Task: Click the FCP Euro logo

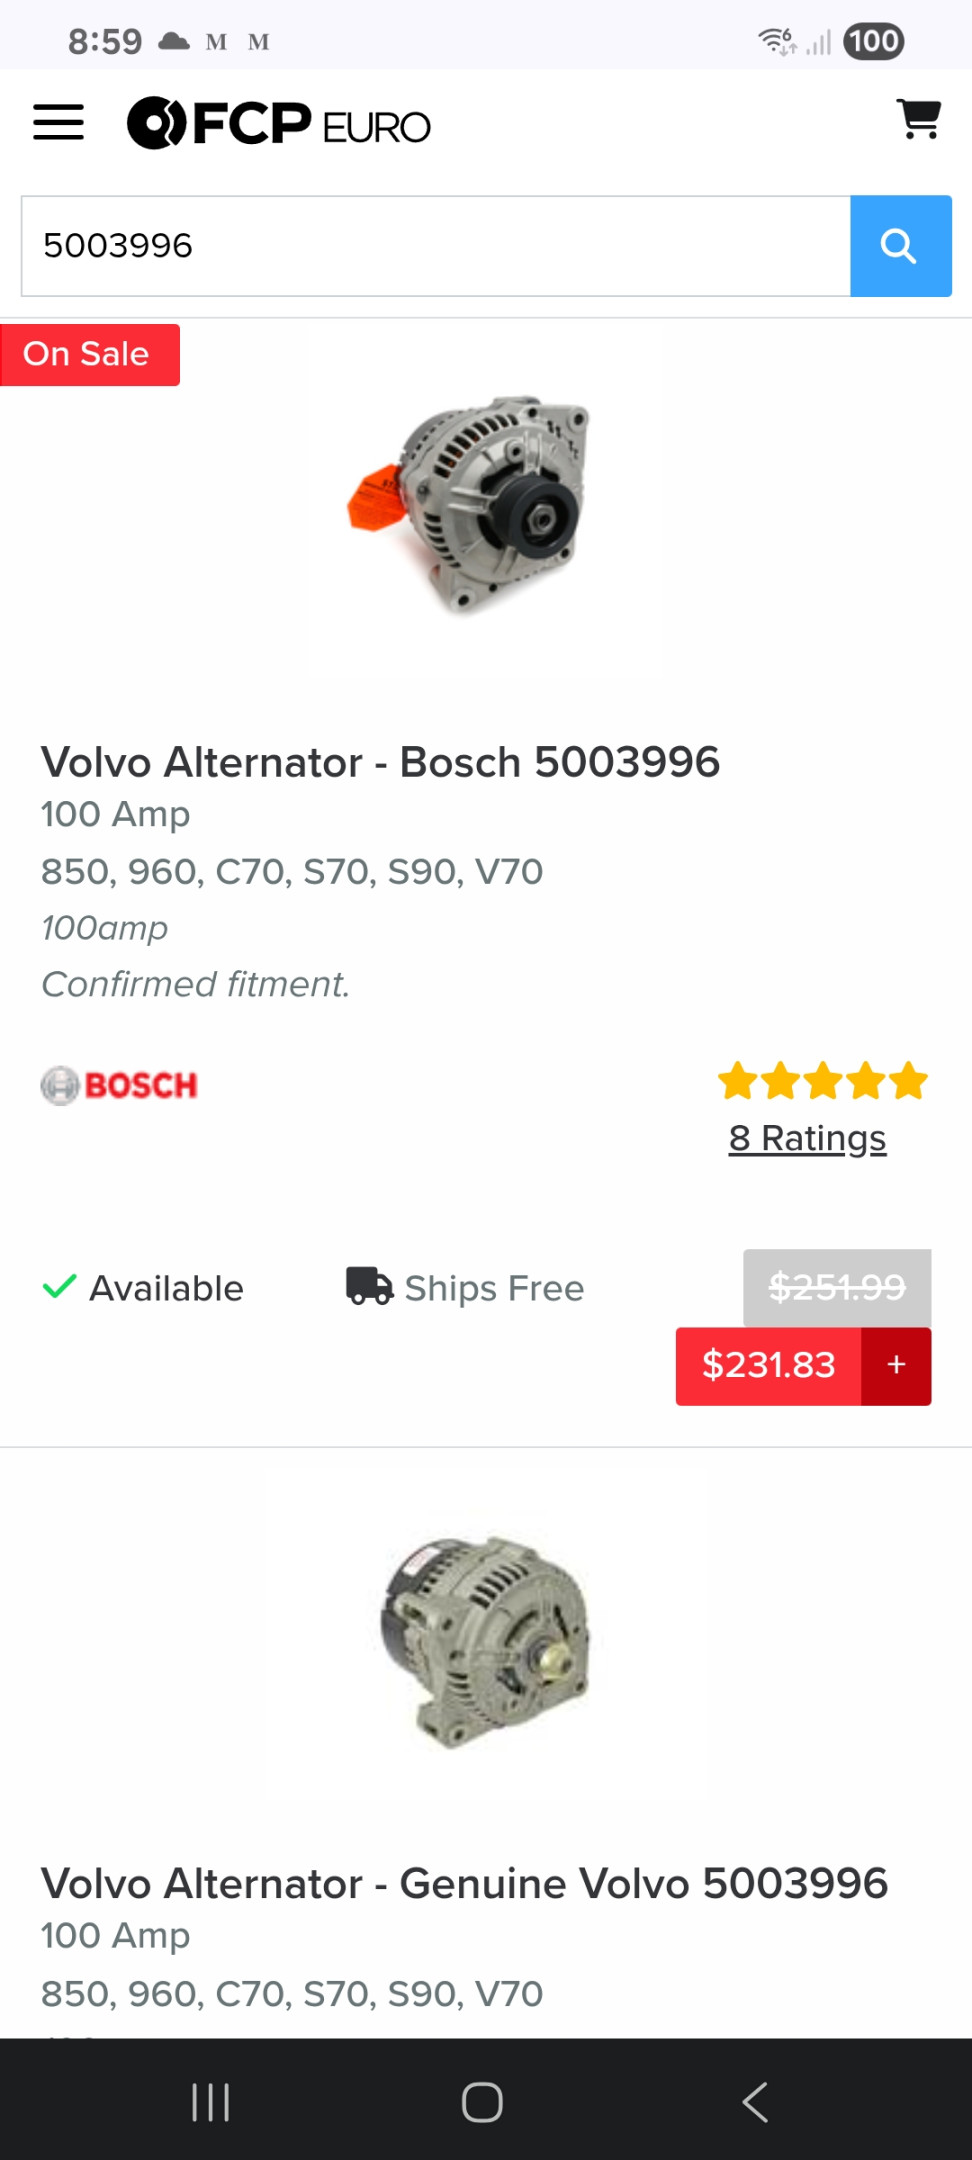Action: [x=278, y=123]
